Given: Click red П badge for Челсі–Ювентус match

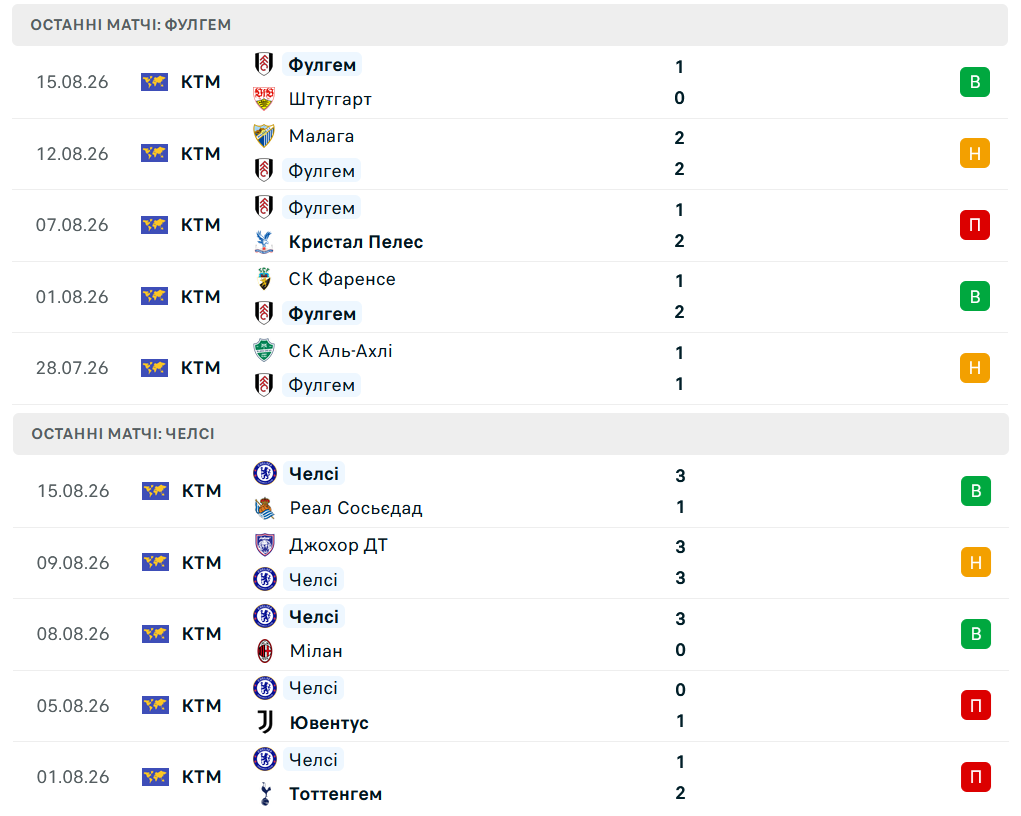Looking at the screenshot, I should pos(975,705).
